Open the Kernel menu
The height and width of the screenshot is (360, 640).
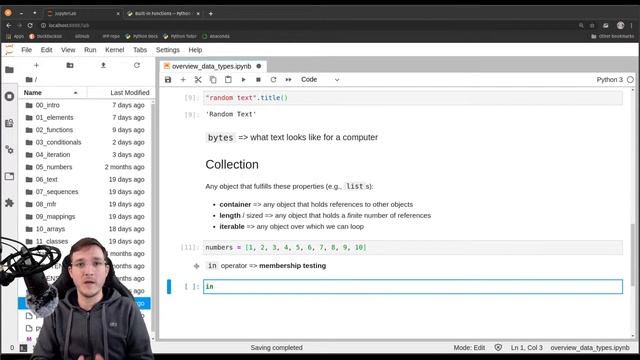[115, 50]
